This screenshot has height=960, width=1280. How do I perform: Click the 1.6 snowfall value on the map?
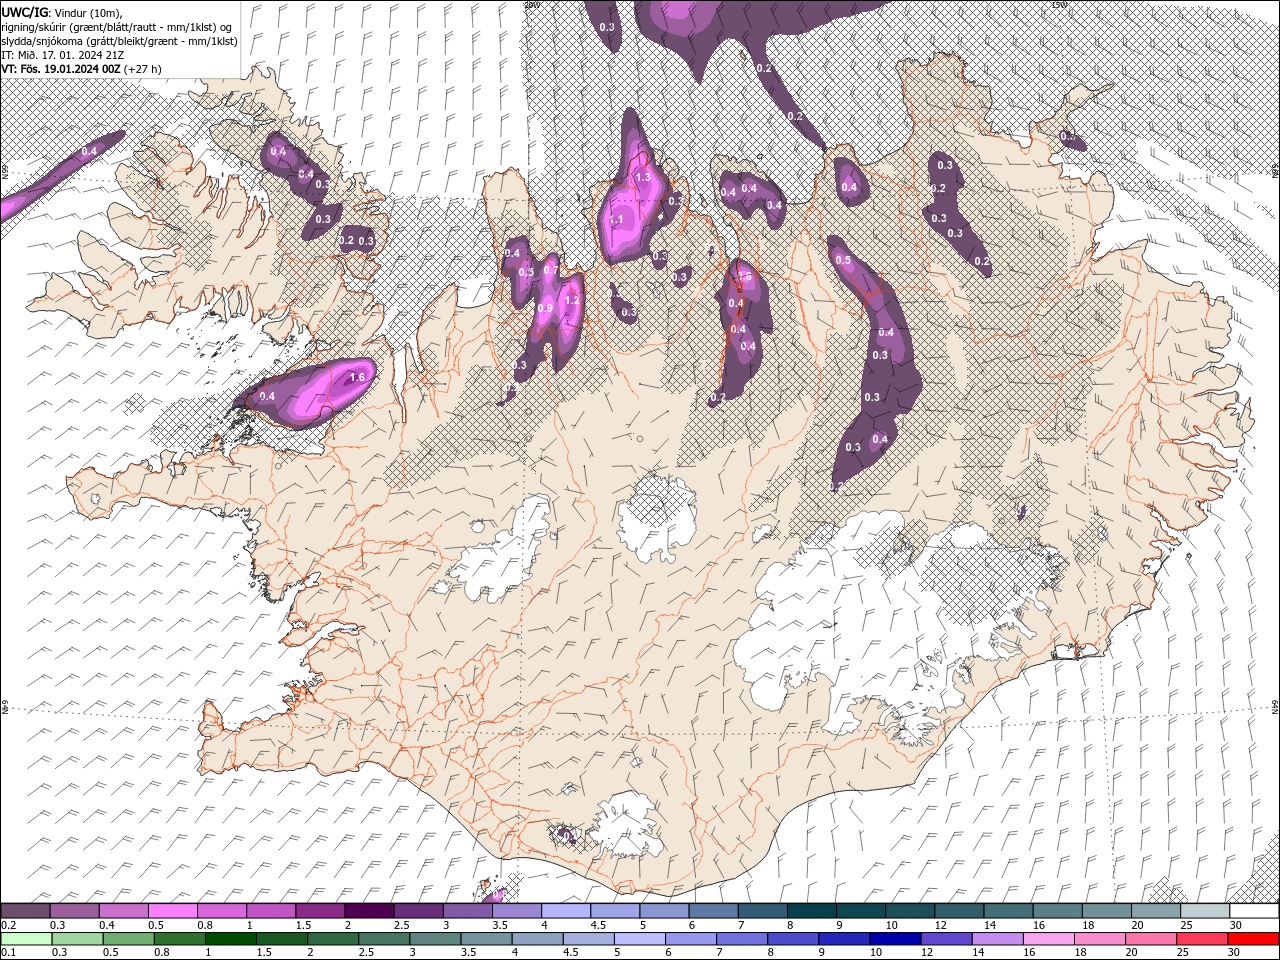(x=358, y=378)
